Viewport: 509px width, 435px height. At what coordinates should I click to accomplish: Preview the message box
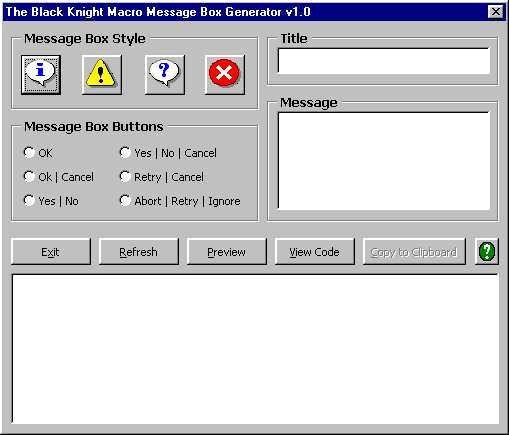tap(227, 252)
